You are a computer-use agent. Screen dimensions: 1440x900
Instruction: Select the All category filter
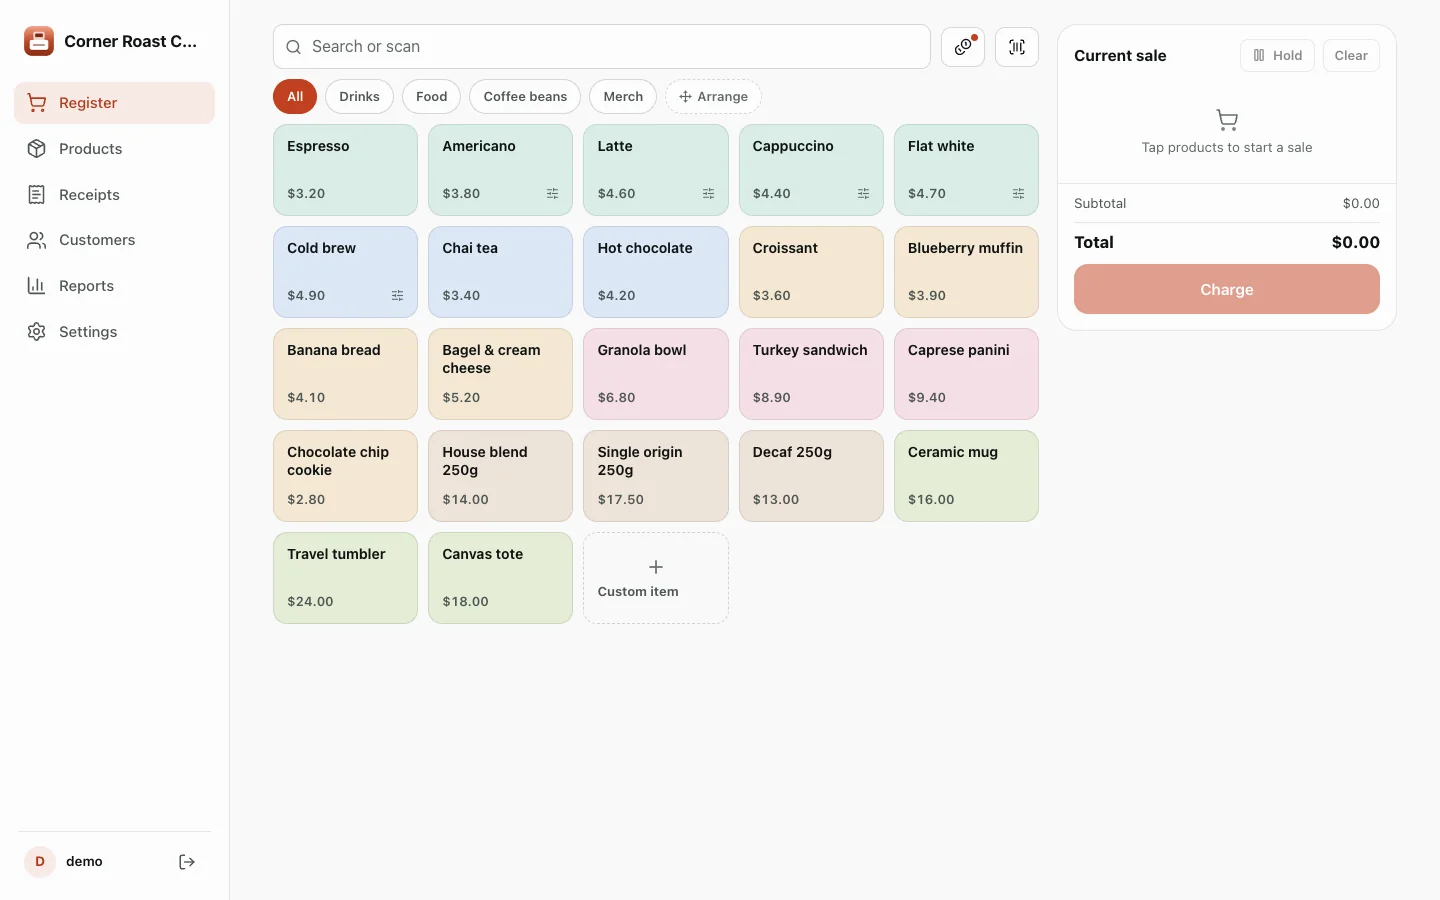pyautogui.click(x=295, y=97)
